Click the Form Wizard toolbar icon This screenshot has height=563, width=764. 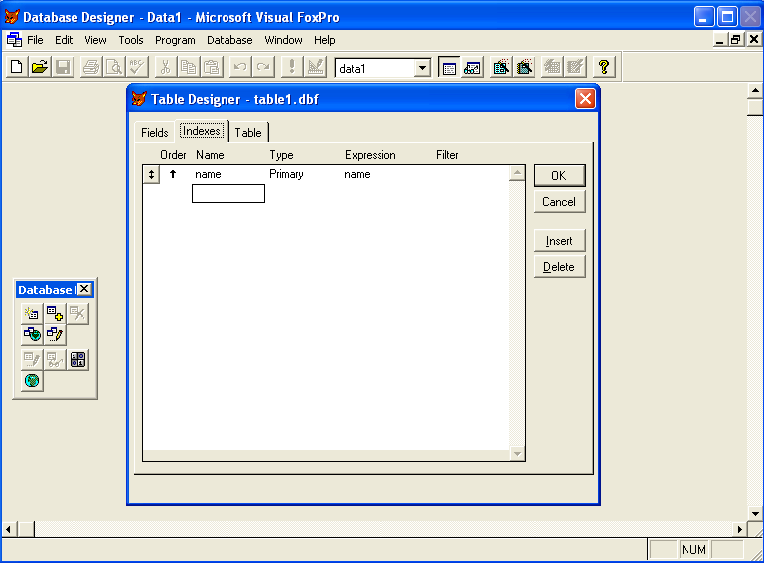501,67
